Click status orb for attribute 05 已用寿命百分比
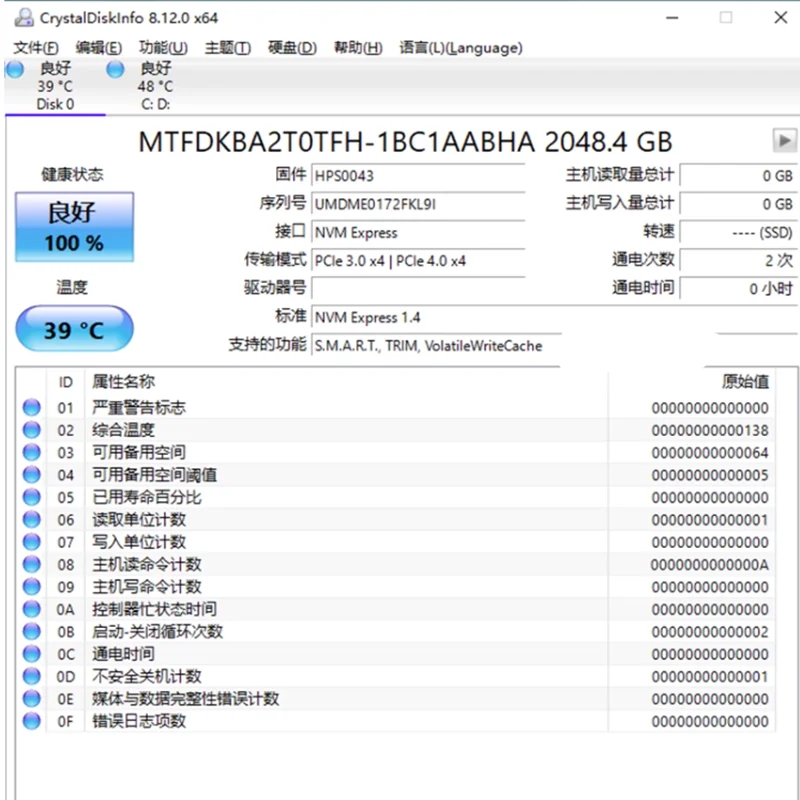800x800 pixels. coord(32,496)
